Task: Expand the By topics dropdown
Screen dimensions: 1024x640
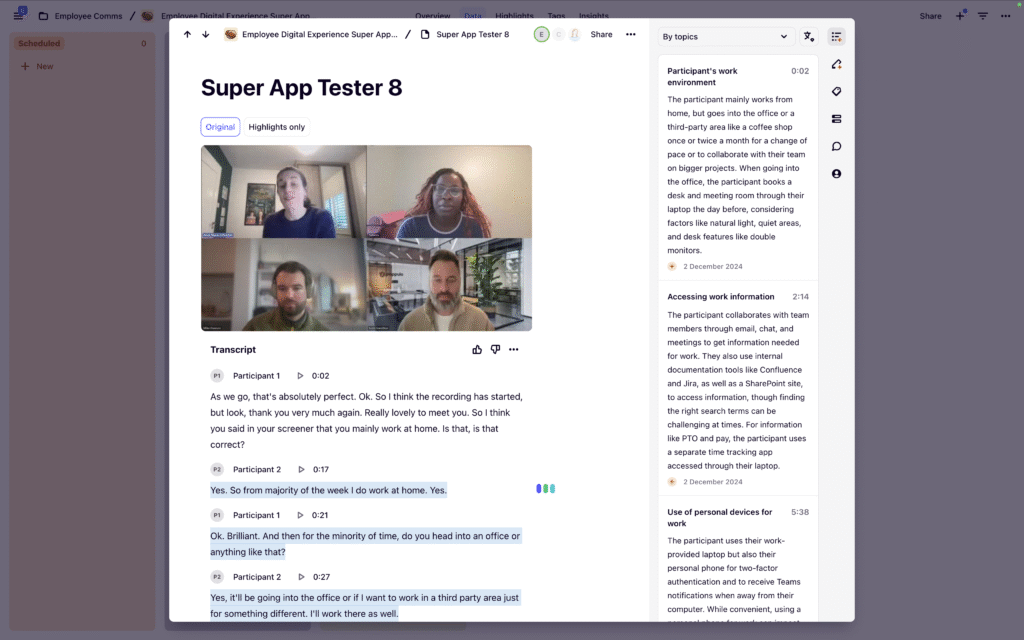Action: coord(725,36)
